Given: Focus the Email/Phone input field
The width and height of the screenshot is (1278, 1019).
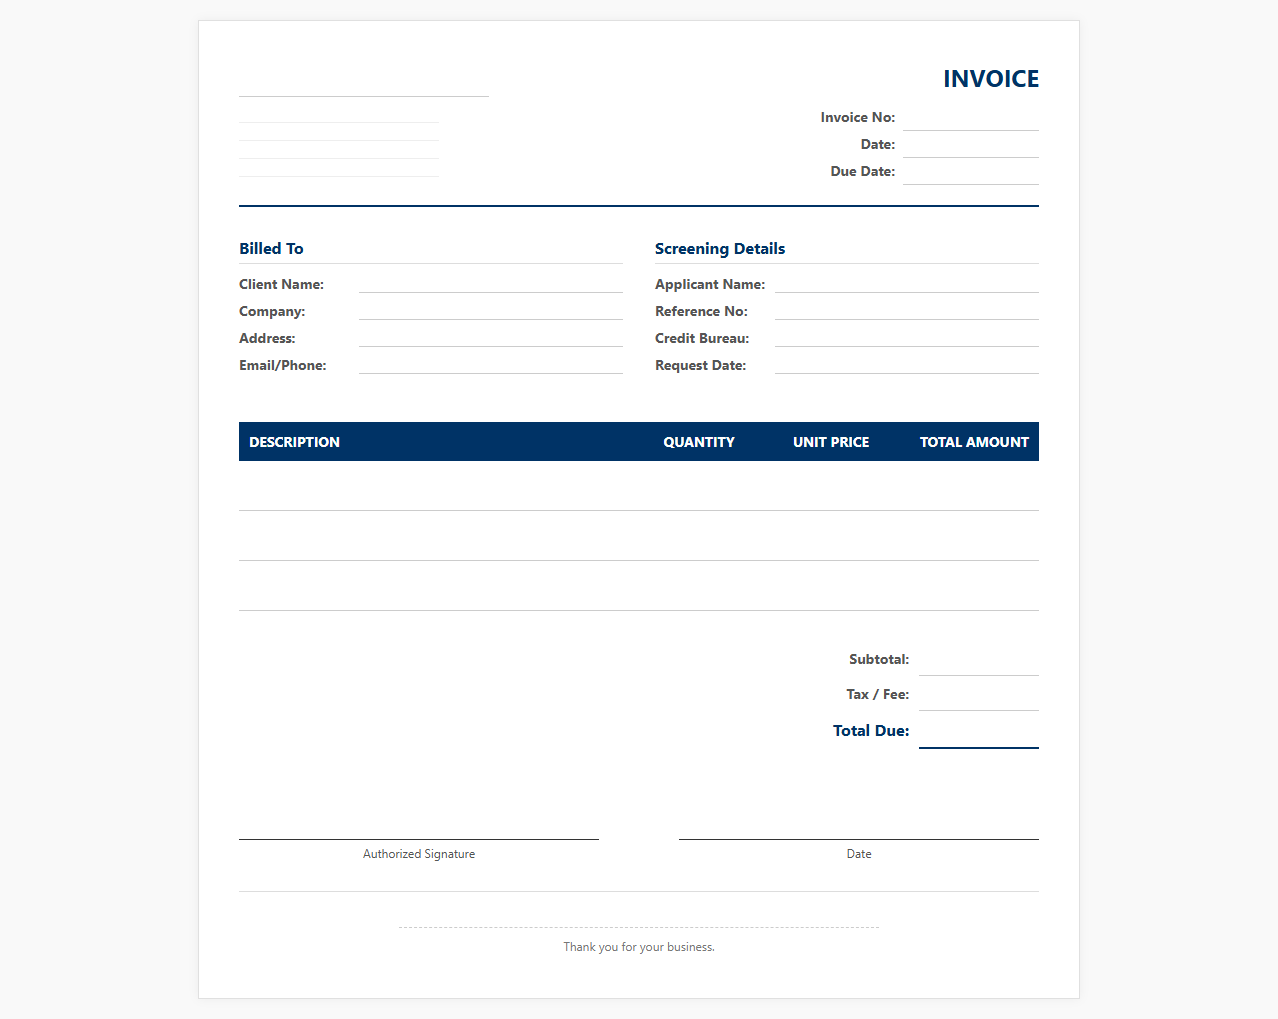Looking at the screenshot, I should point(491,365).
